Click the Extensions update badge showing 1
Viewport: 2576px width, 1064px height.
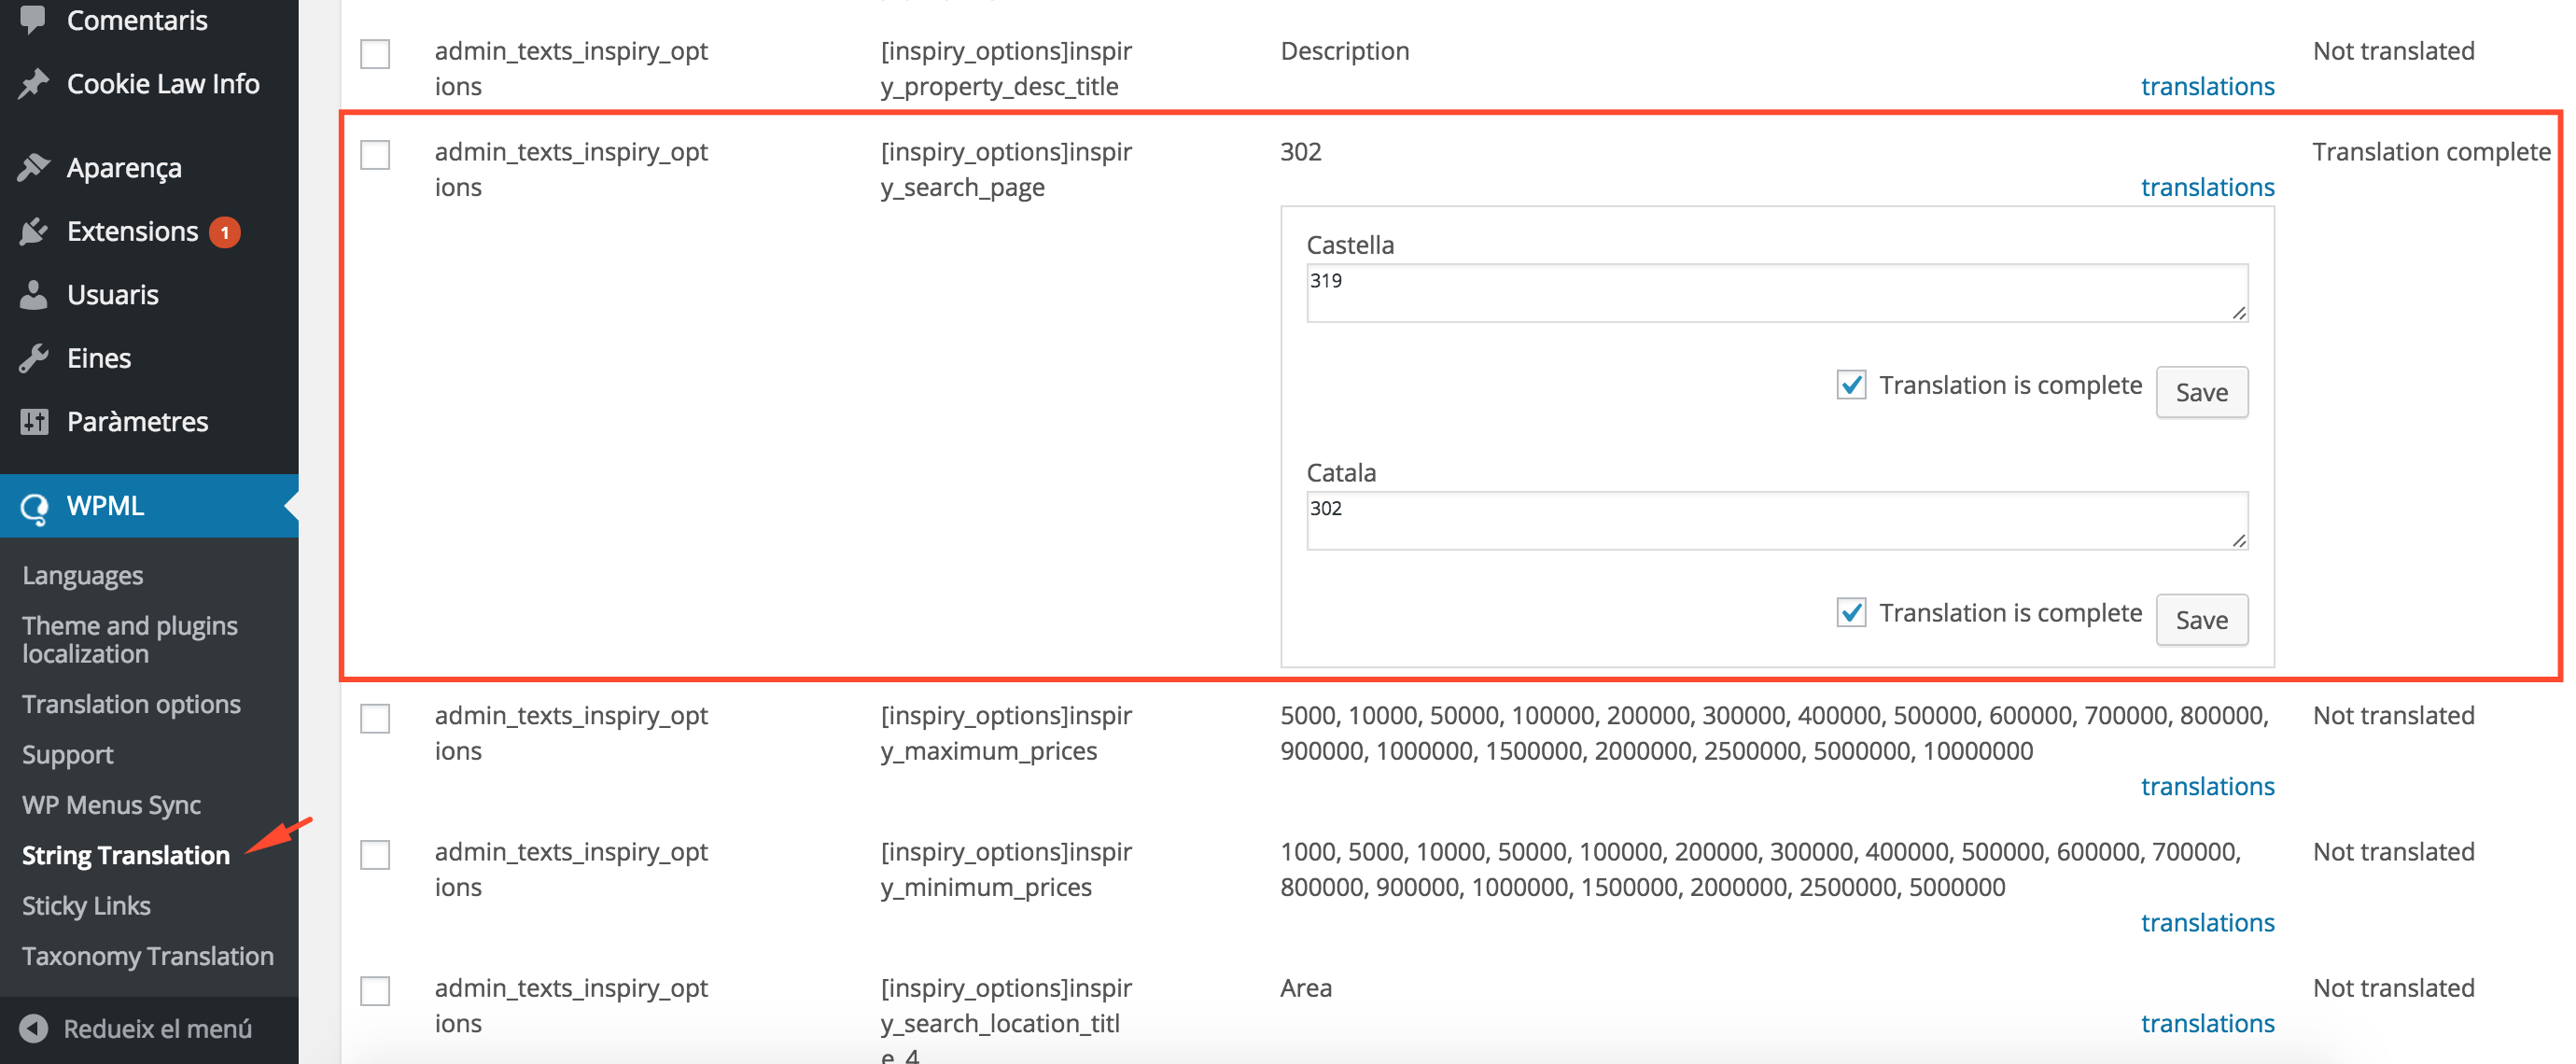coord(225,232)
